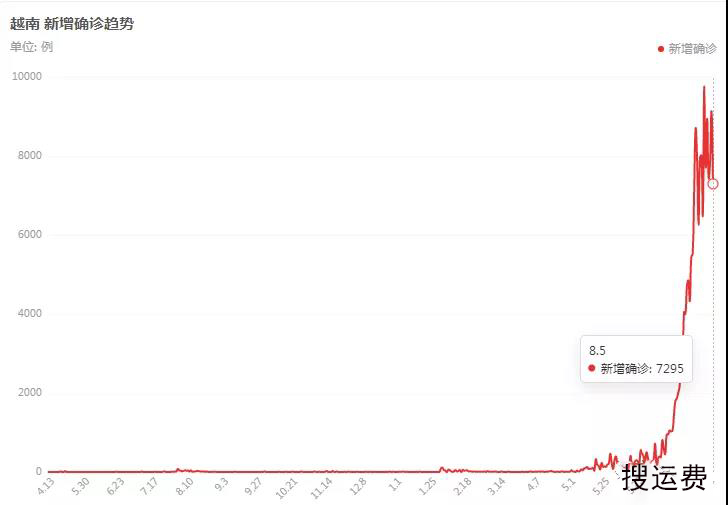Click the 6000 y-axis label
Viewport: 728px width, 505px height.
click(x=29, y=235)
